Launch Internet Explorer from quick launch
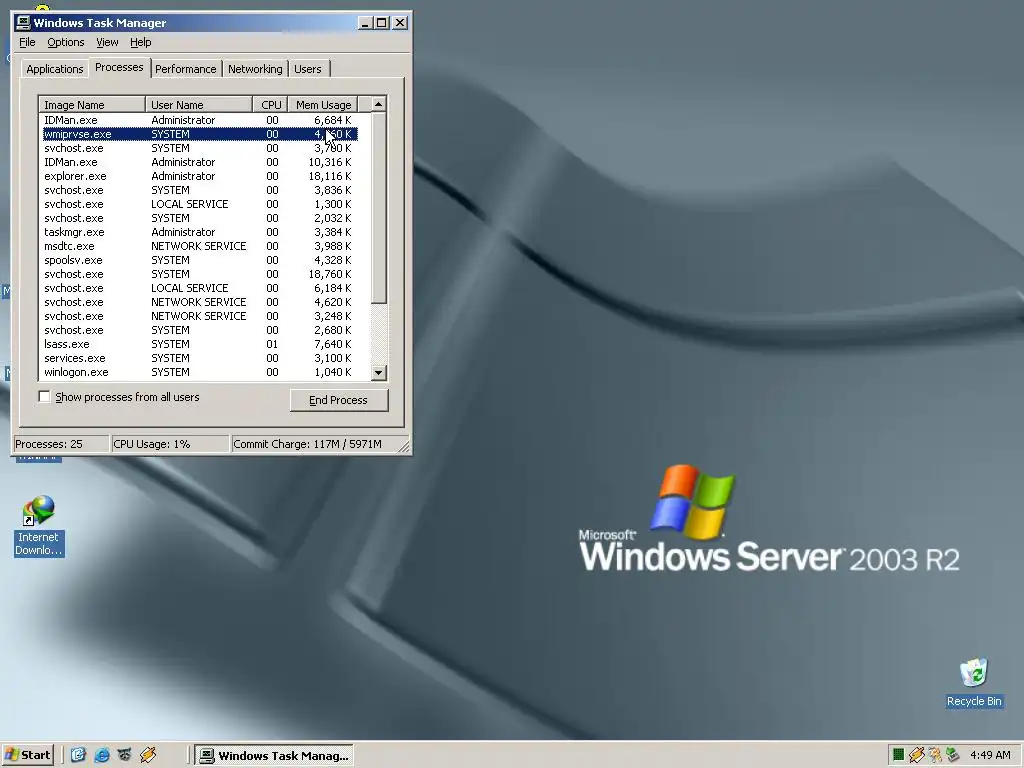Viewport: 1024px width, 768px height. pos(102,755)
